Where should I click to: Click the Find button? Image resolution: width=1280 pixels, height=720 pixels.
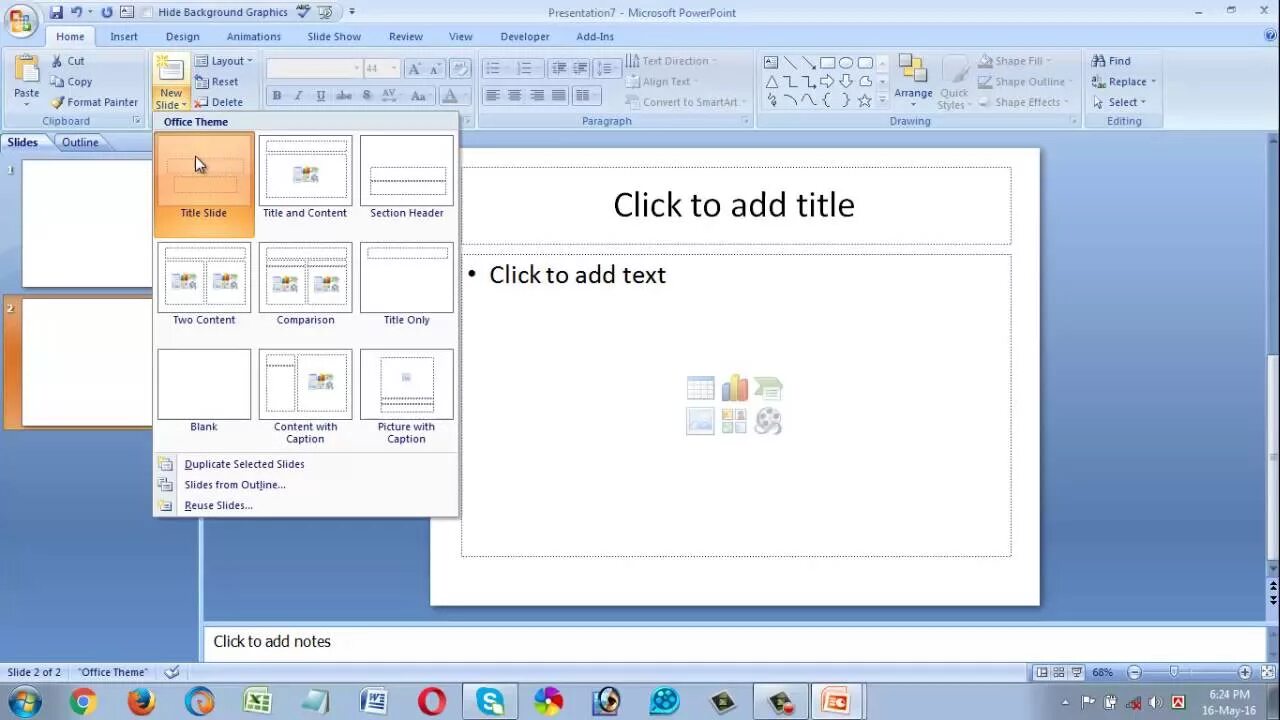[1112, 61]
